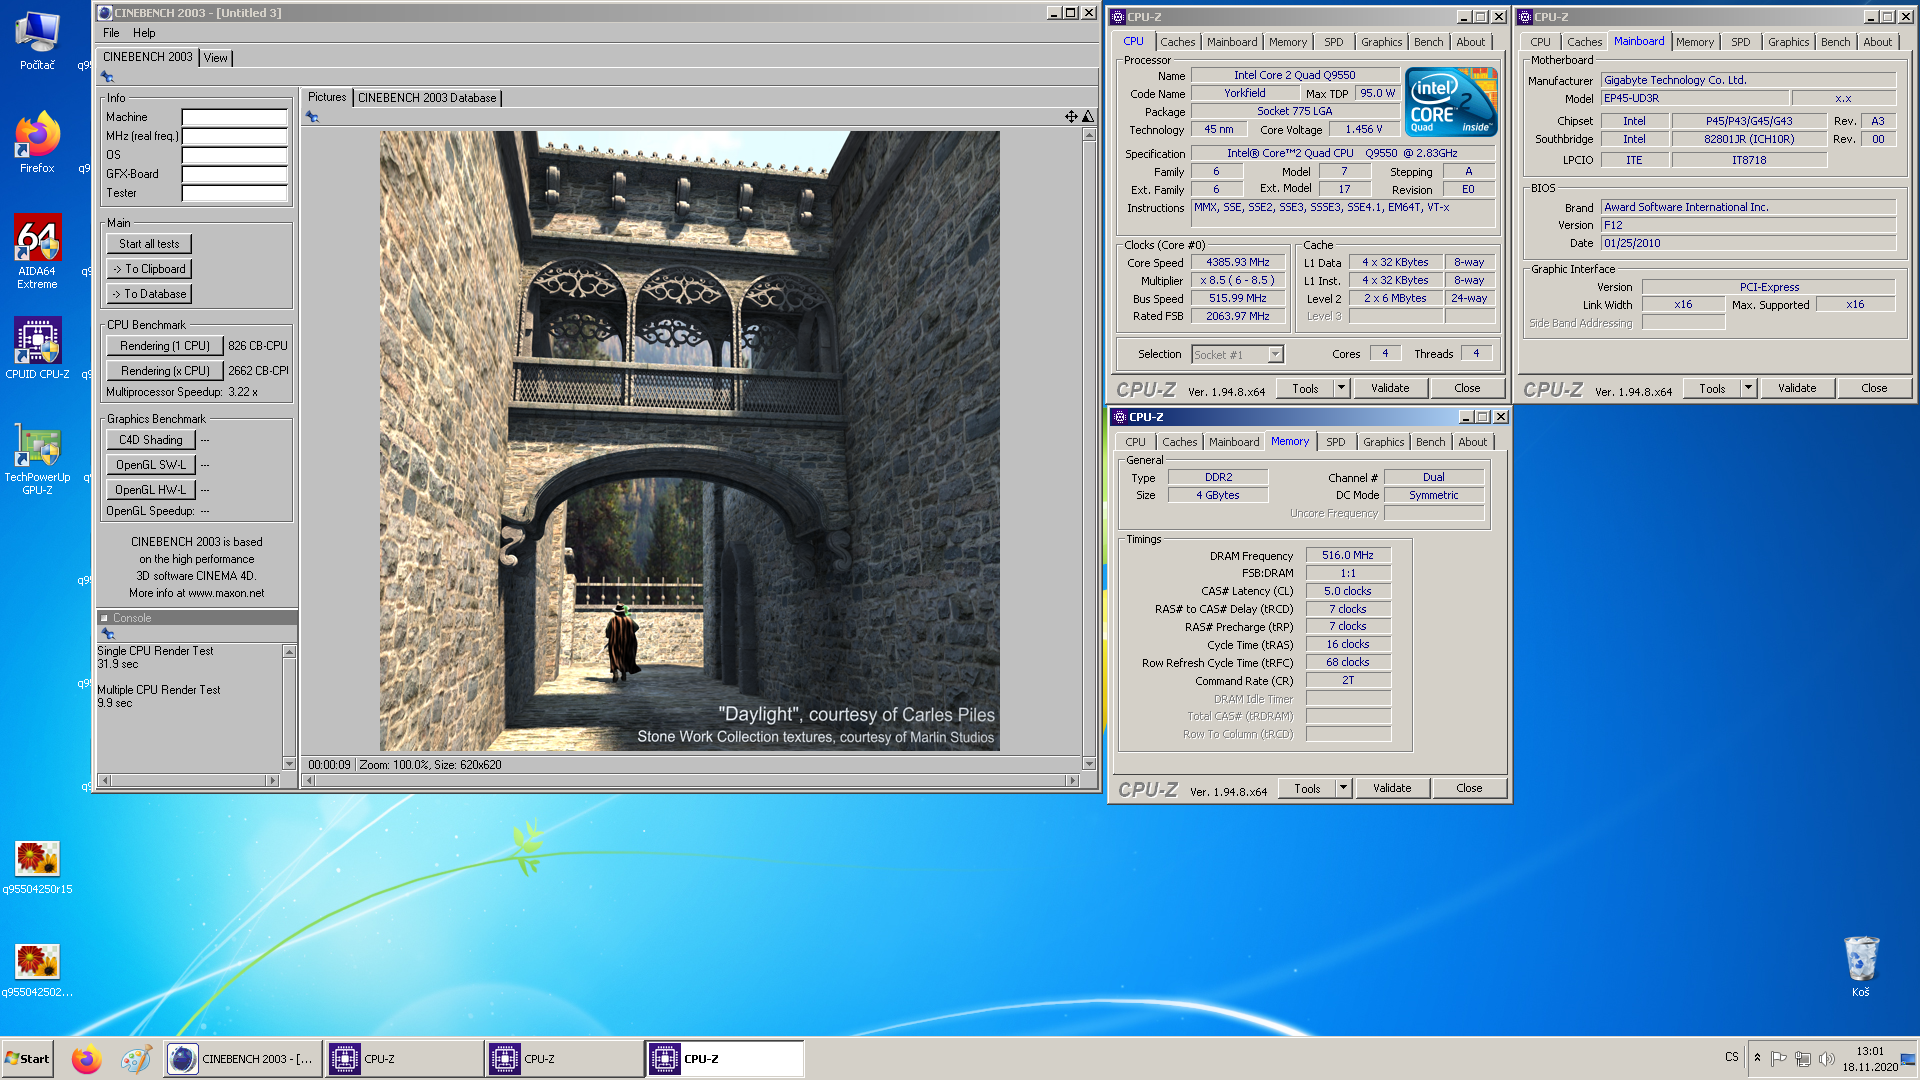This screenshot has height=1080, width=1920.
Task: Open the Windows Start button
Action: [28, 1059]
